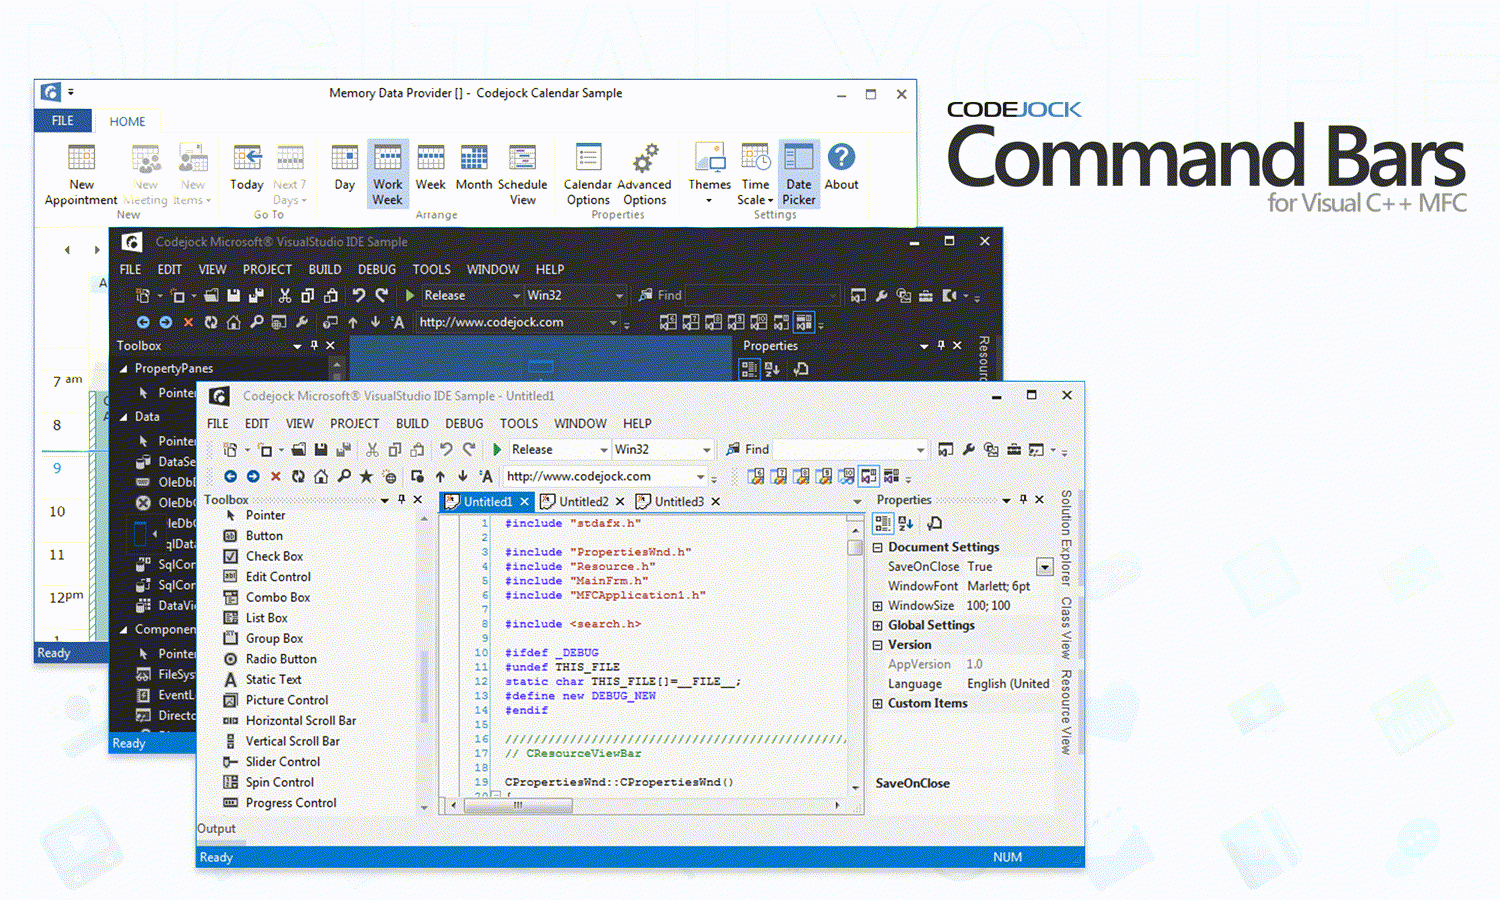Click Font size 'A' icon in front IDE
Viewport: 1500px width, 900px height.
486,477
